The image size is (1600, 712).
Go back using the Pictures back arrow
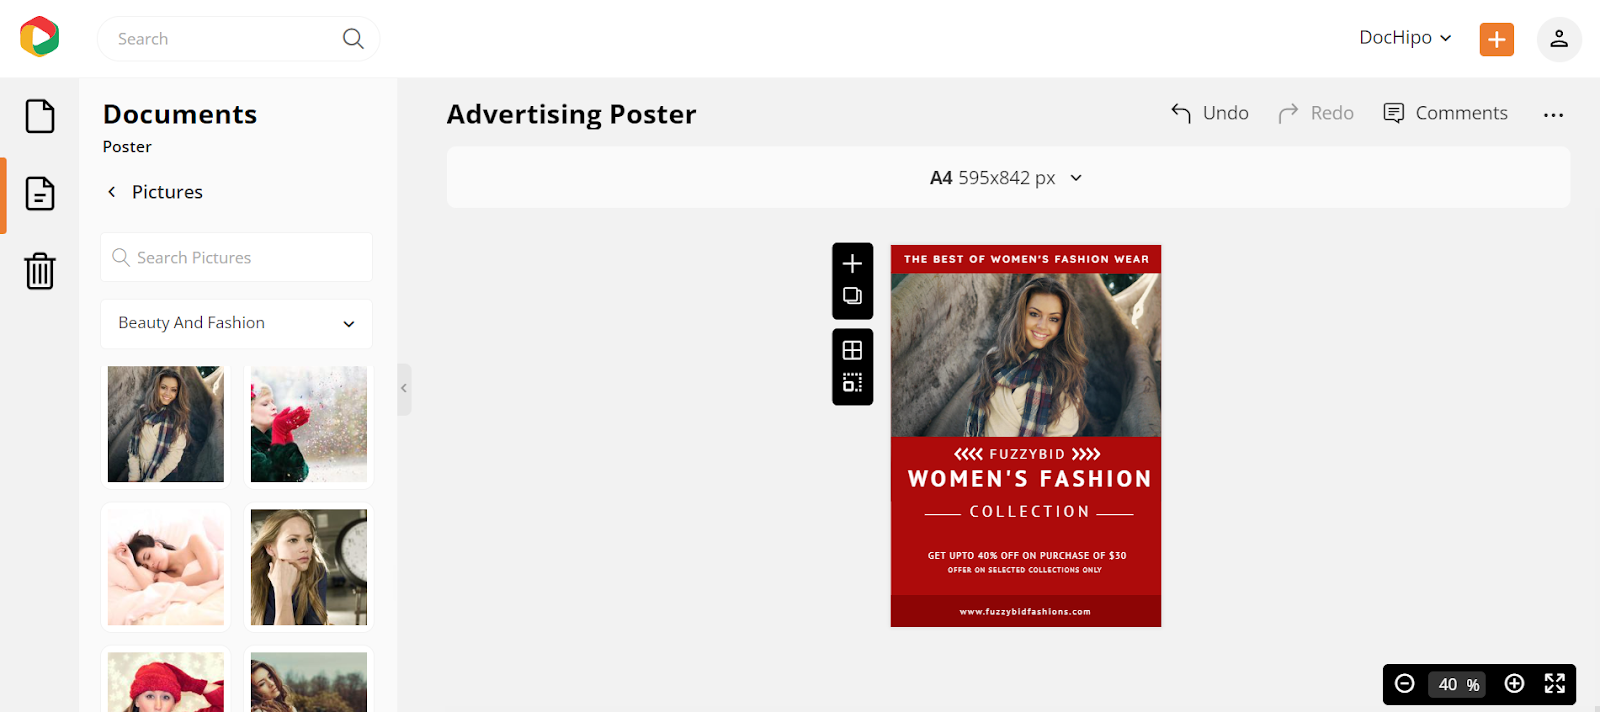click(112, 192)
